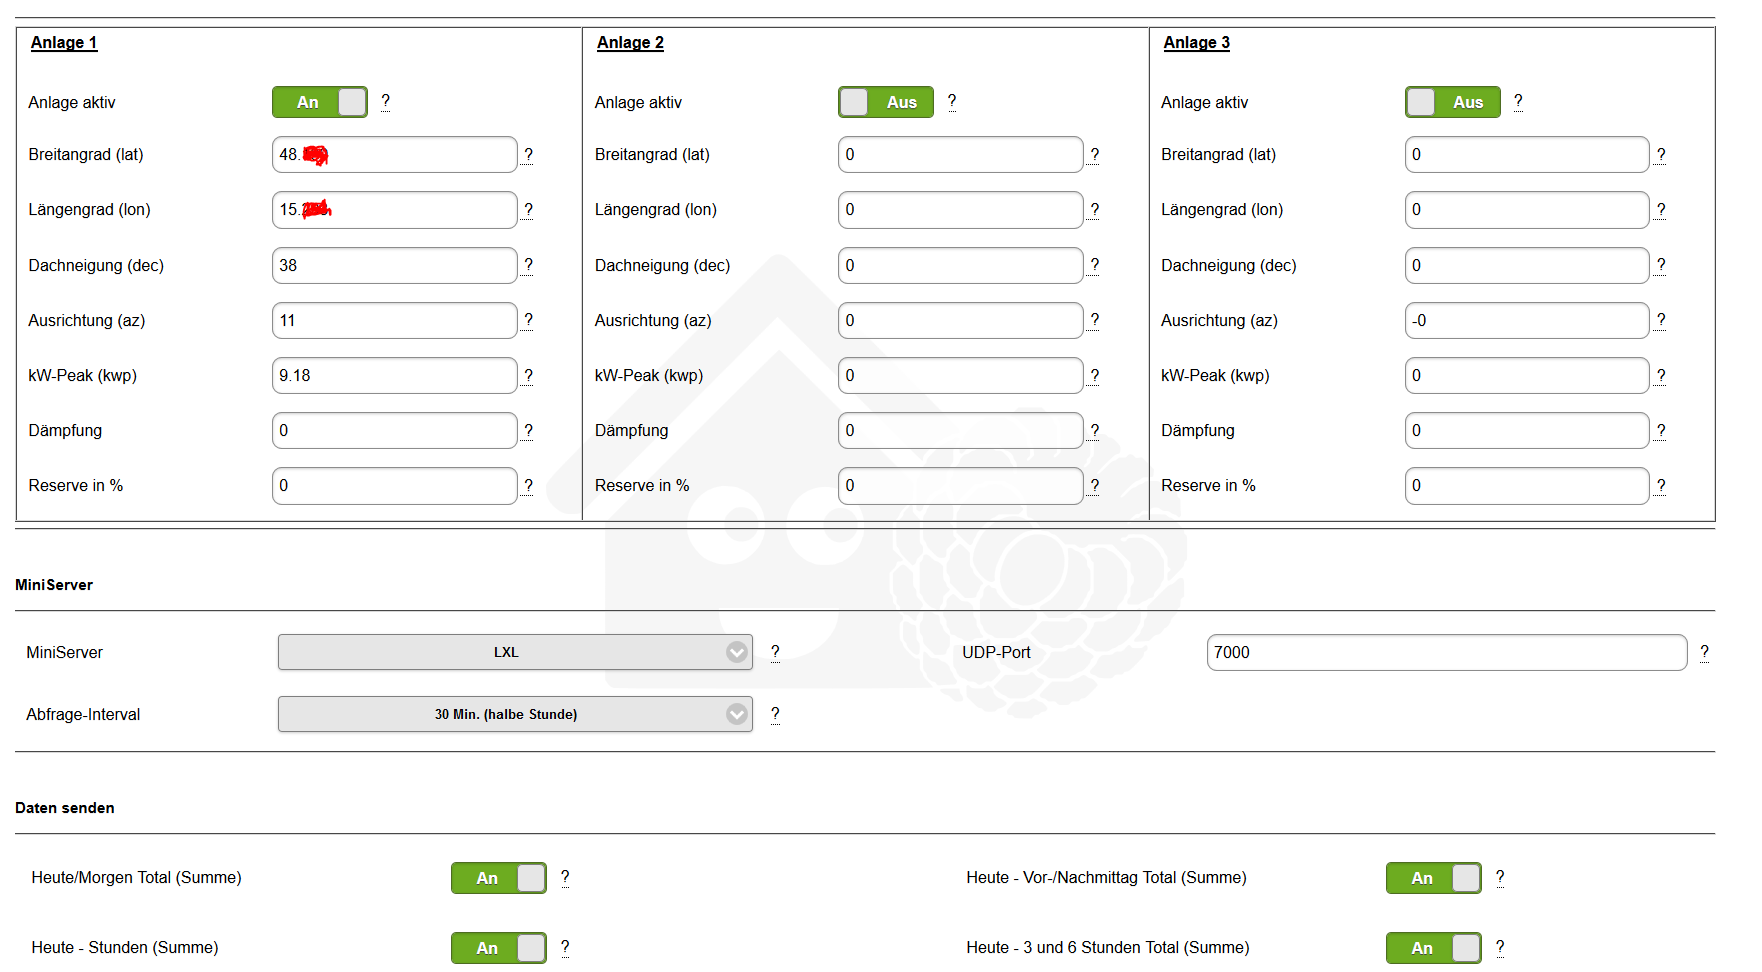Click Anlage 3 Reserve in % field
The width and height of the screenshot is (1762, 972).
click(1527, 486)
